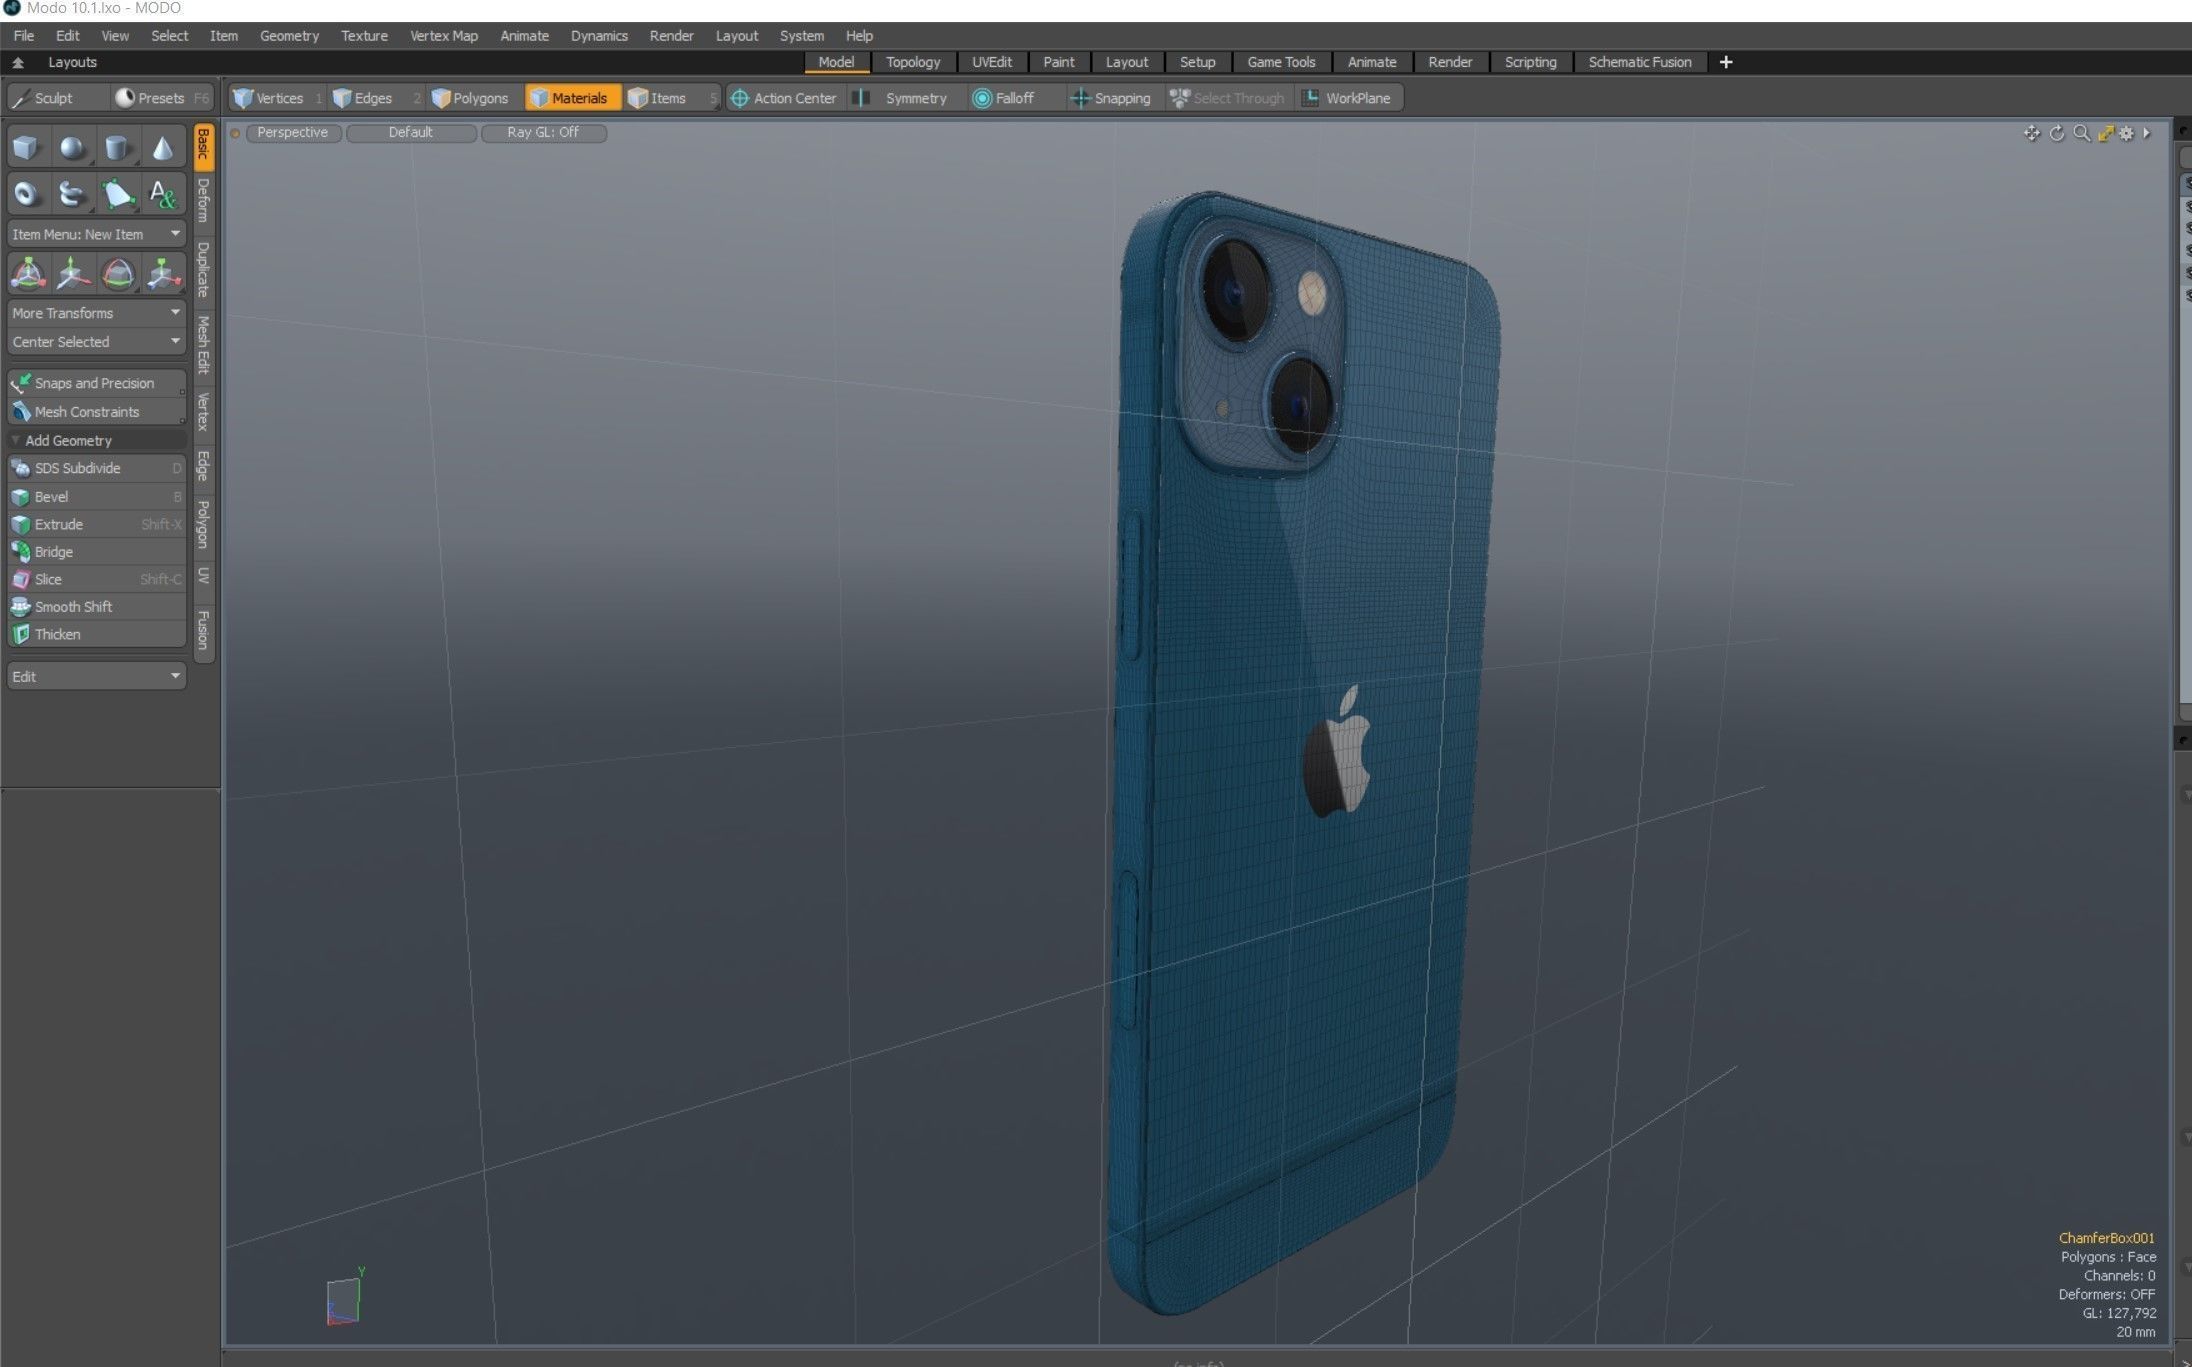The height and width of the screenshot is (1367, 2192).
Task: Switch to the UVEdit layout tab
Action: coord(992,62)
